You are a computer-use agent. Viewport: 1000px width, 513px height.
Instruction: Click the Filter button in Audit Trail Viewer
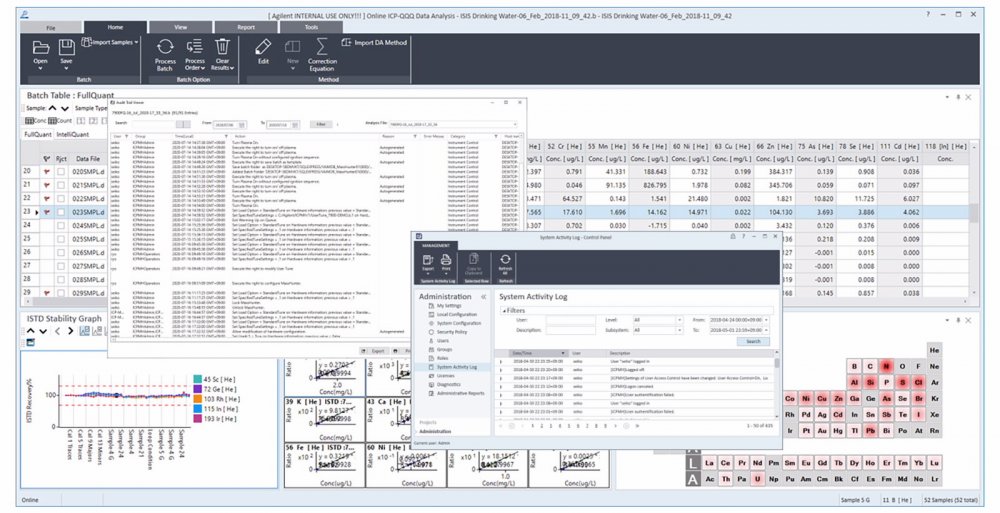coord(321,124)
